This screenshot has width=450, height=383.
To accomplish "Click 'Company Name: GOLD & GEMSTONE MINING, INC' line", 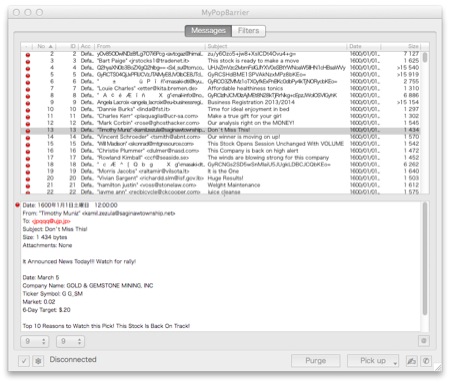I will 88,285.
